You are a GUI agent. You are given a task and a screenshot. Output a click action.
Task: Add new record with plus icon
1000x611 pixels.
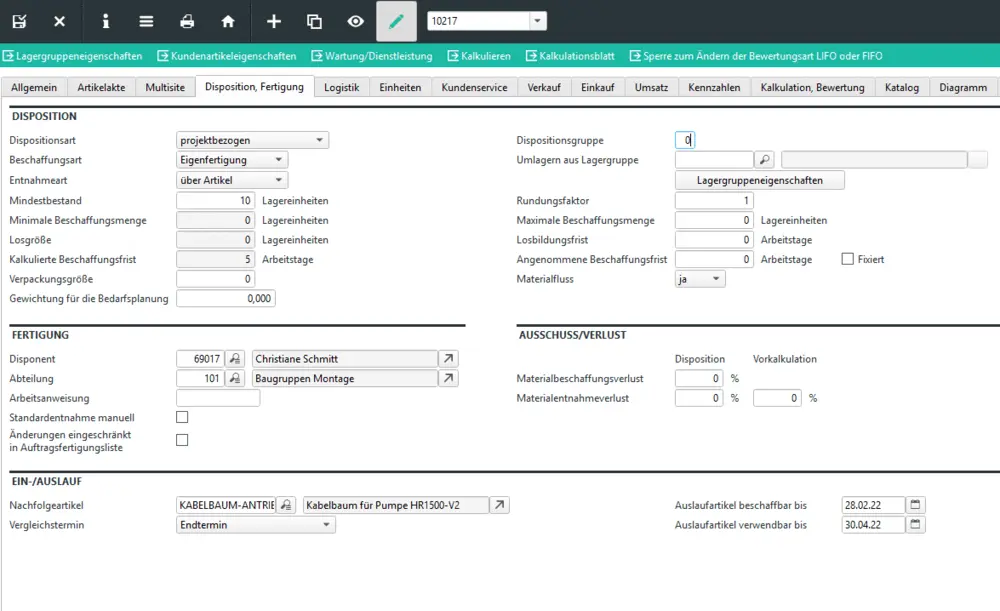point(274,21)
